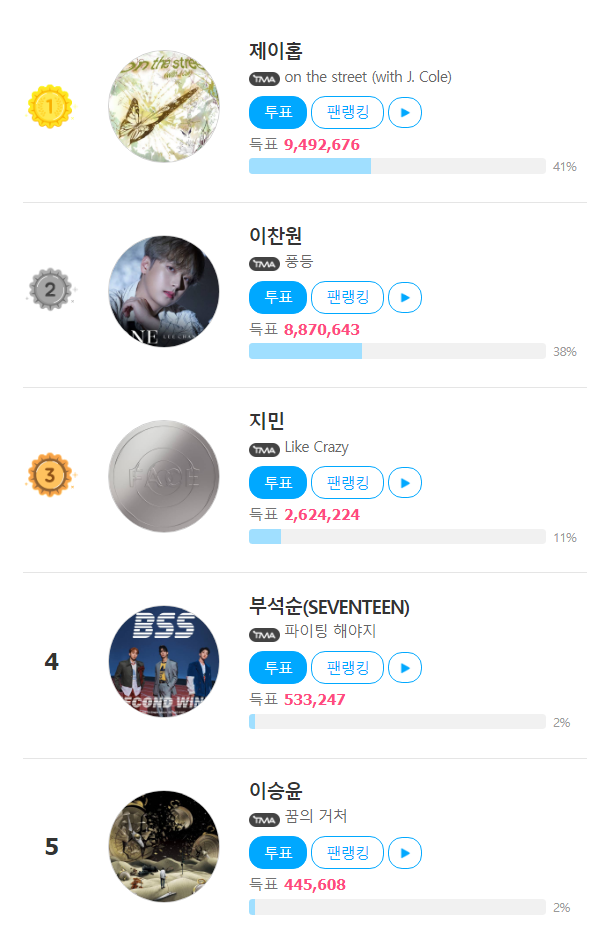
Task: Open the 이찬원 artist name link
Action: tap(275, 235)
